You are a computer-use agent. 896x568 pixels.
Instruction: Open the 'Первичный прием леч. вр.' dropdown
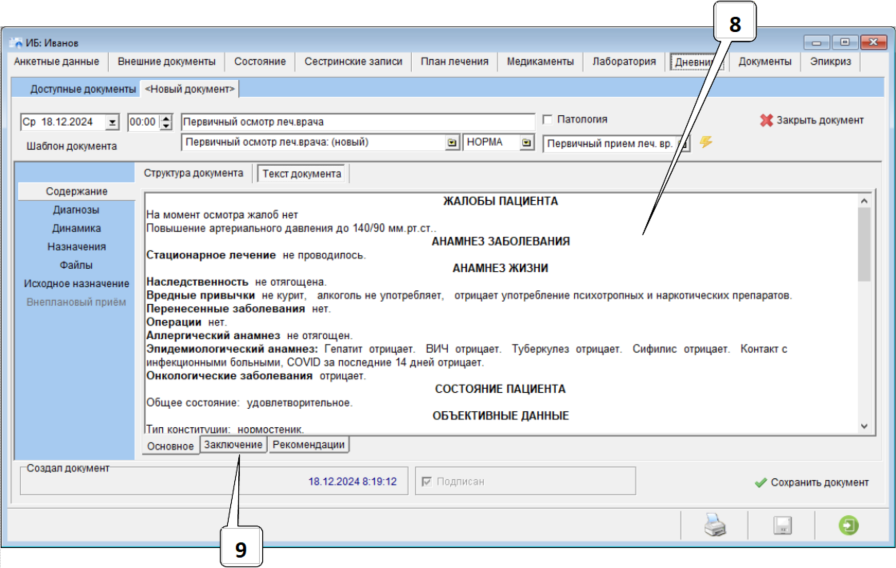pos(684,143)
